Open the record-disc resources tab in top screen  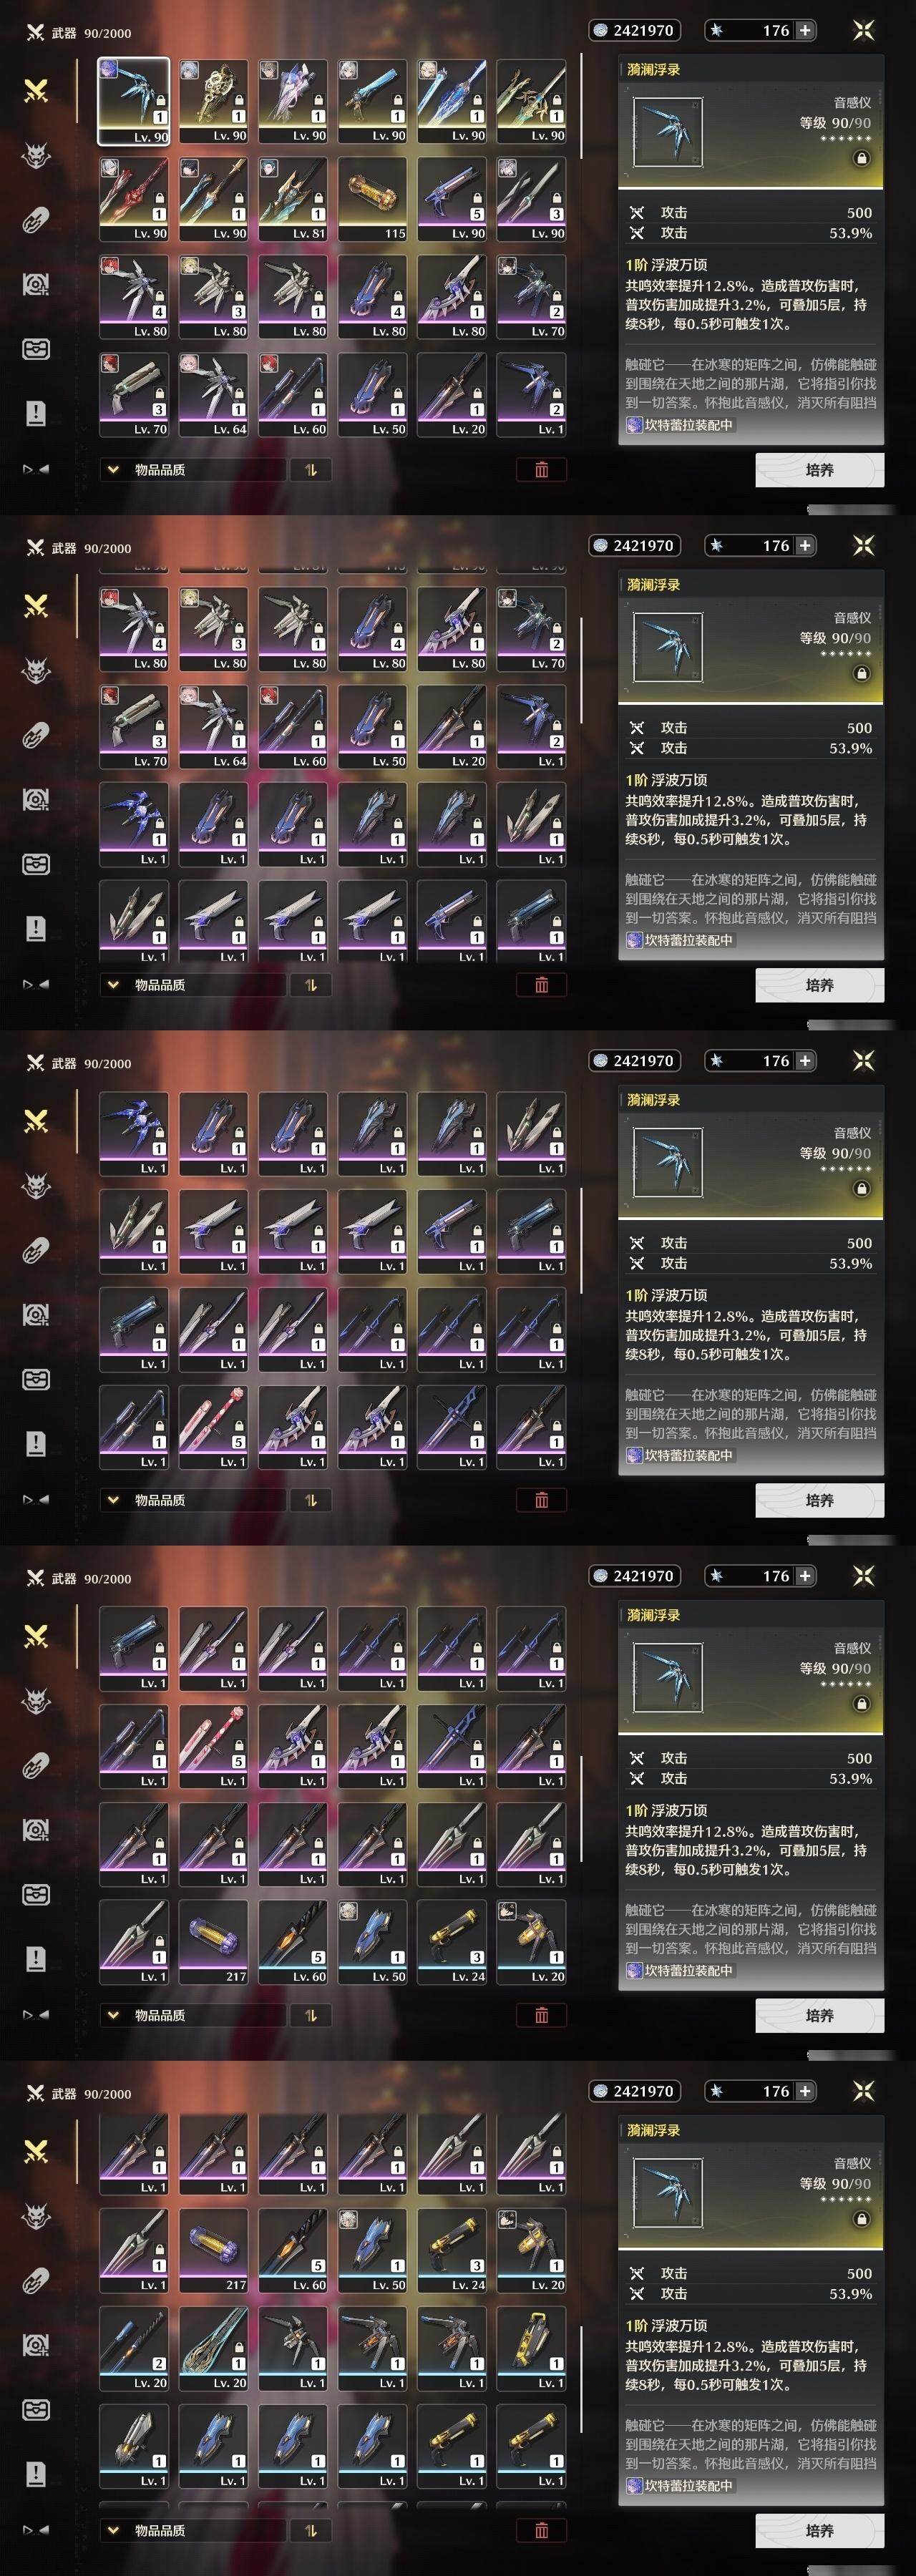[x=36, y=285]
